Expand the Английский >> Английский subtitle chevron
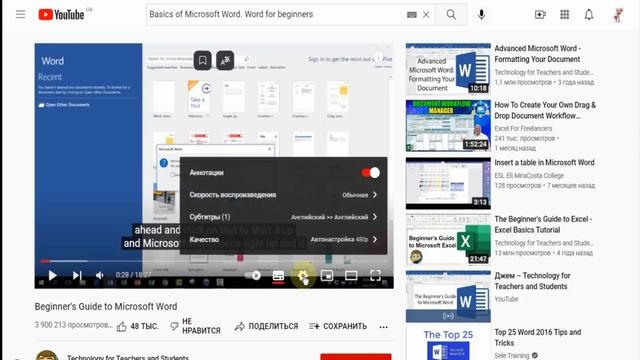 coord(375,217)
